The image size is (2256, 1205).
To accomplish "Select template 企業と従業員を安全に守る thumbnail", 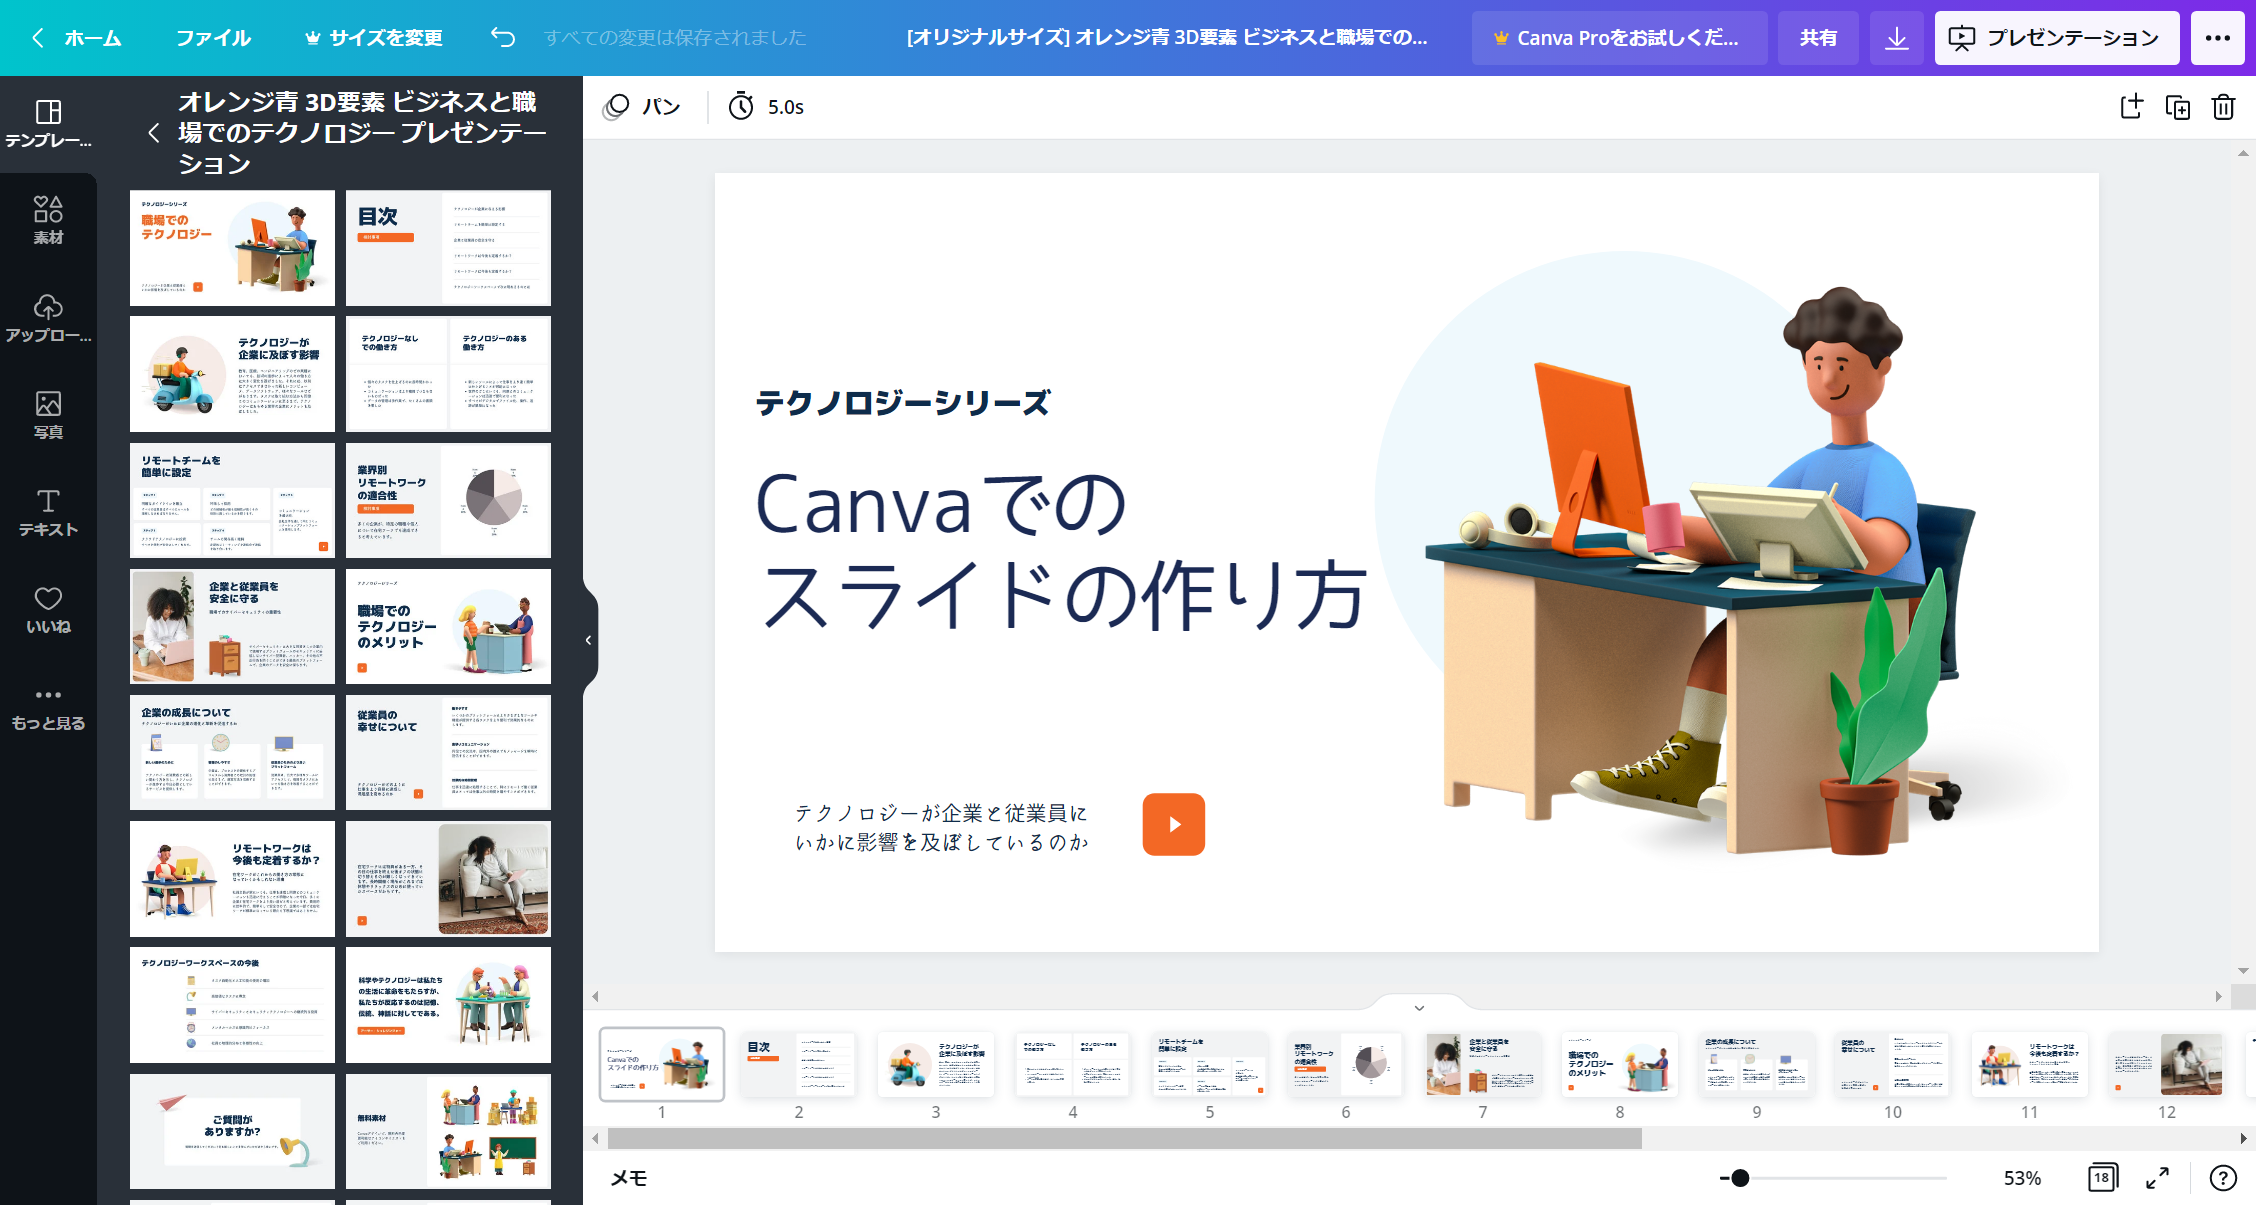I will (x=232, y=626).
